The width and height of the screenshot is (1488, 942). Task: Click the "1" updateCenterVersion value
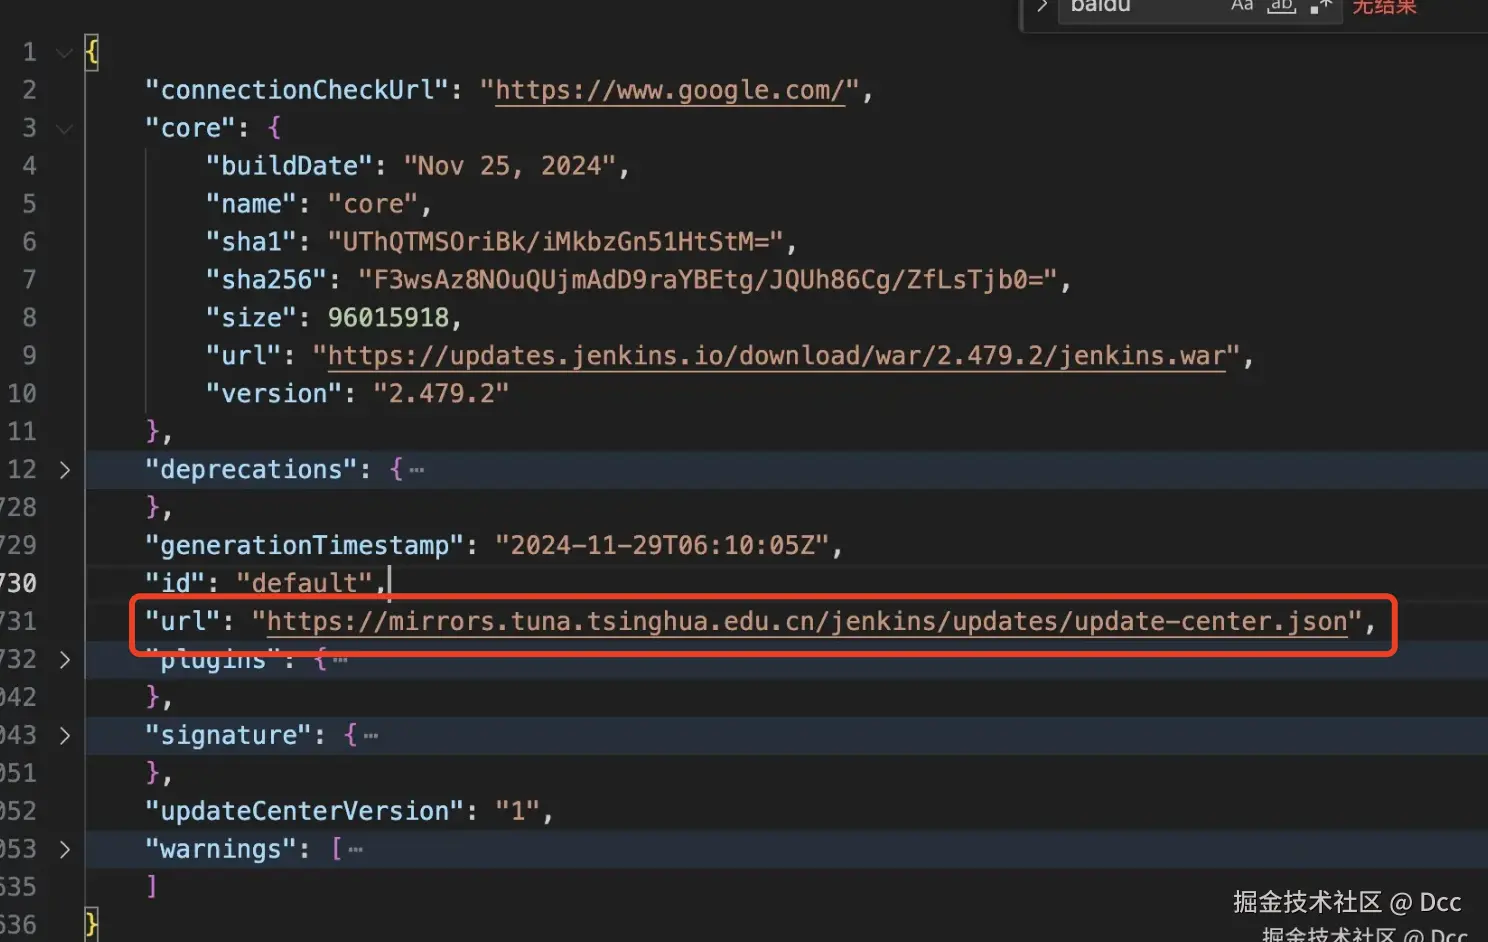click(x=518, y=812)
